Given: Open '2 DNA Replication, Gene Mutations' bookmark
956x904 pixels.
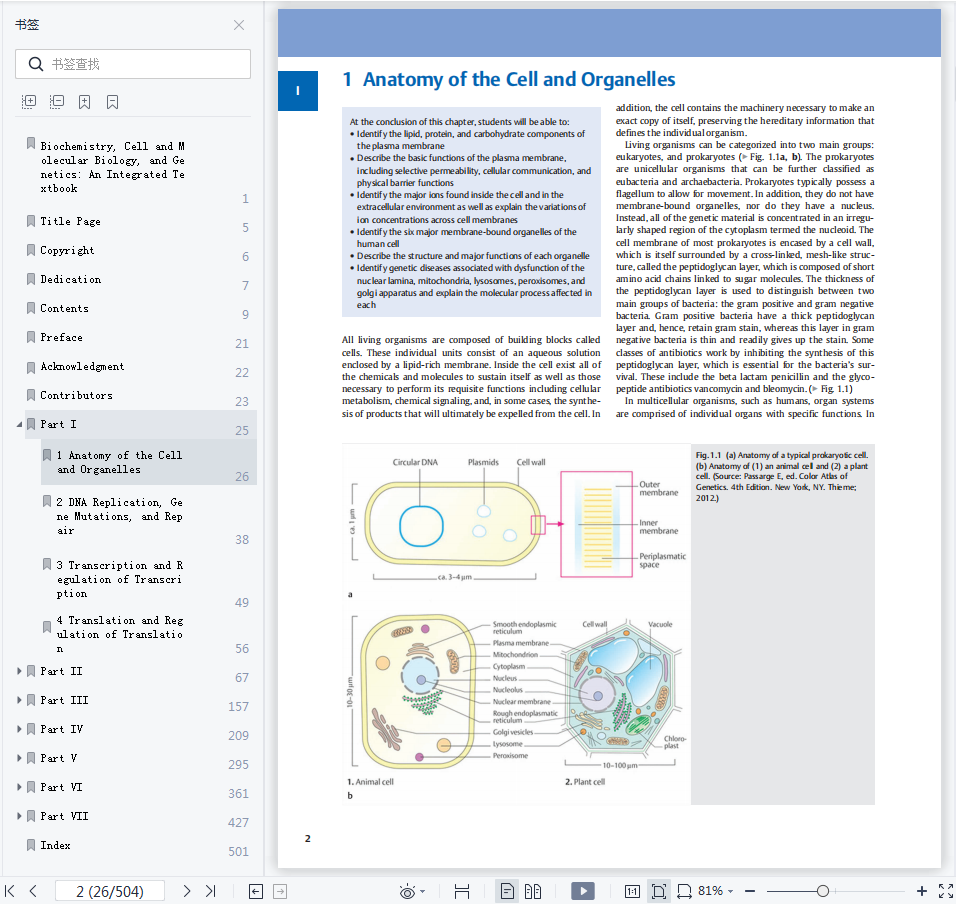Looking at the screenshot, I should click(120, 516).
